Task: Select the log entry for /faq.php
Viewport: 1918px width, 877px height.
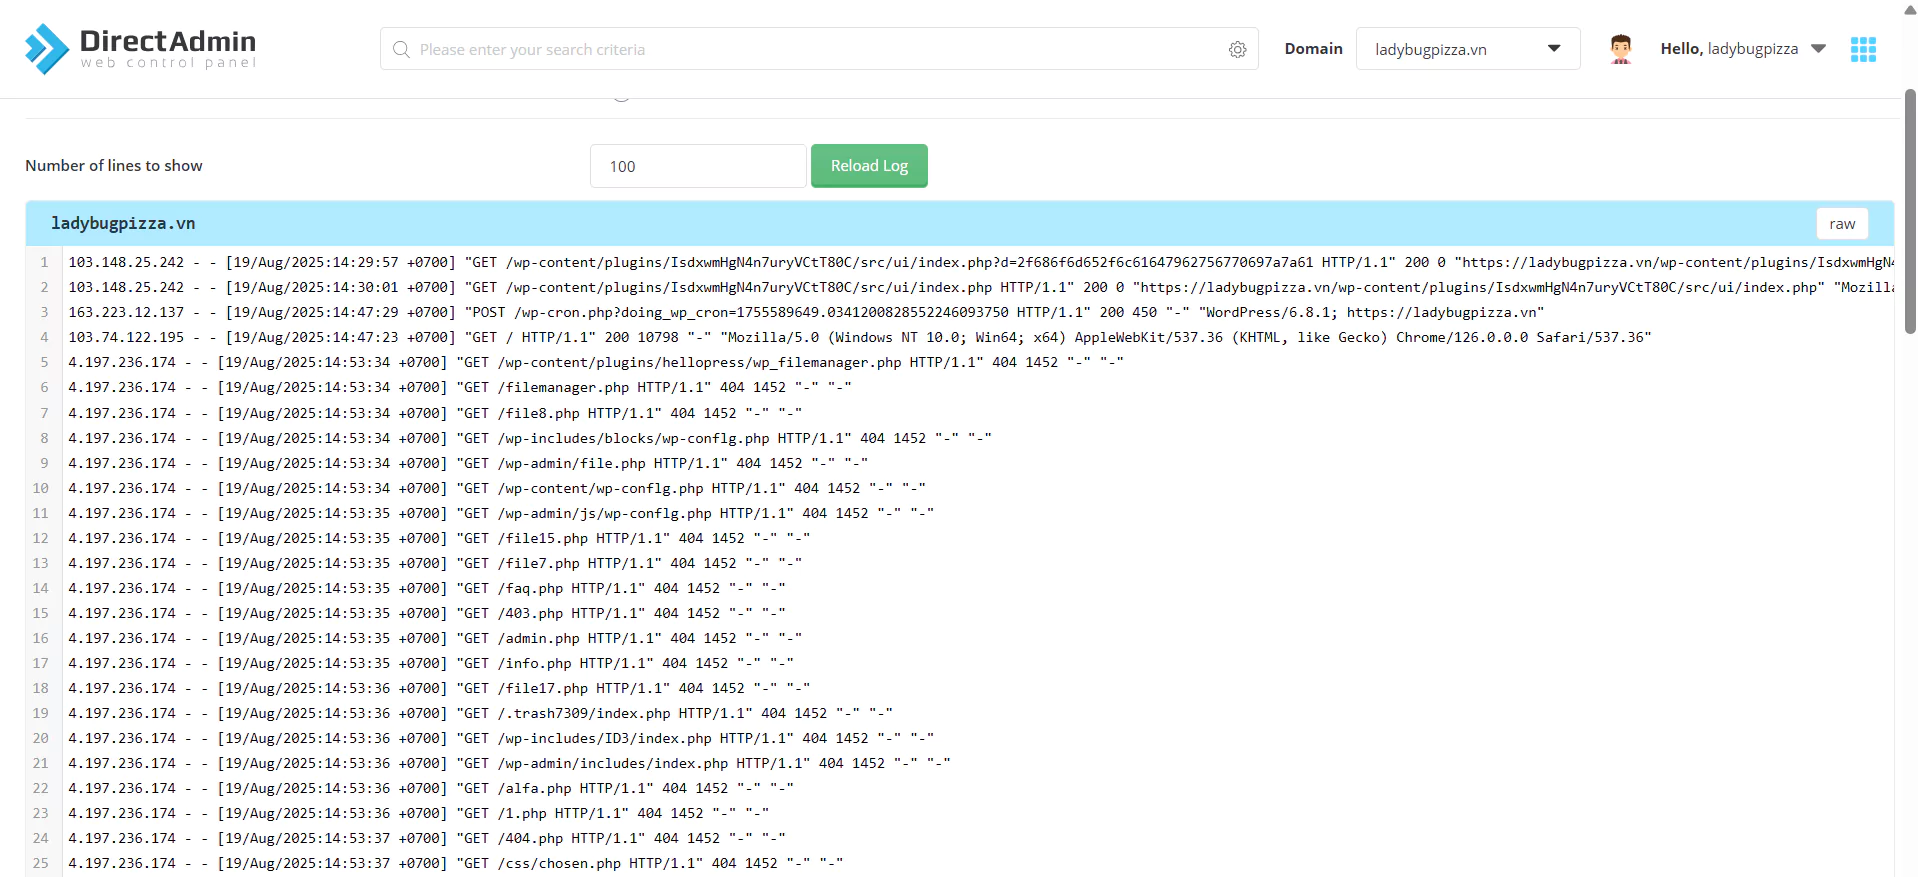Action: point(427,588)
